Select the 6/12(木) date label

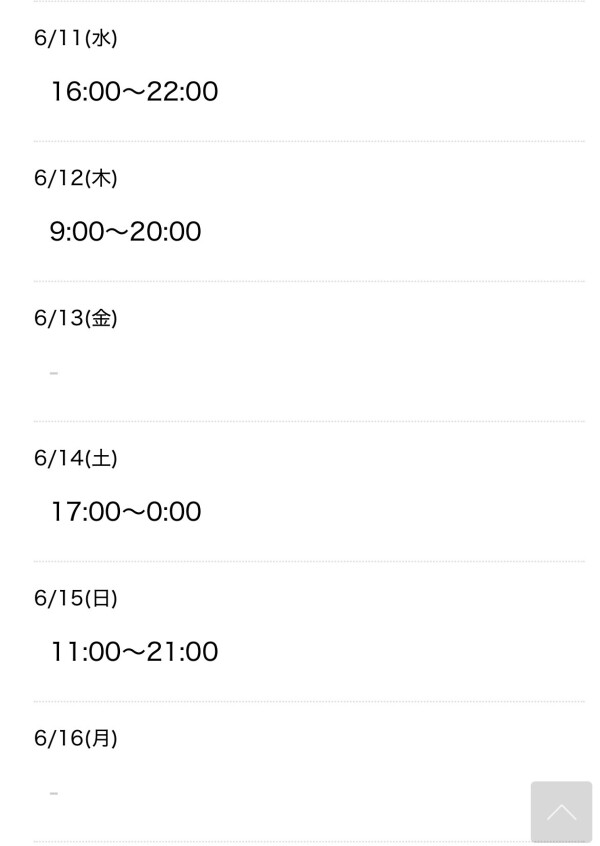(76, 178)
